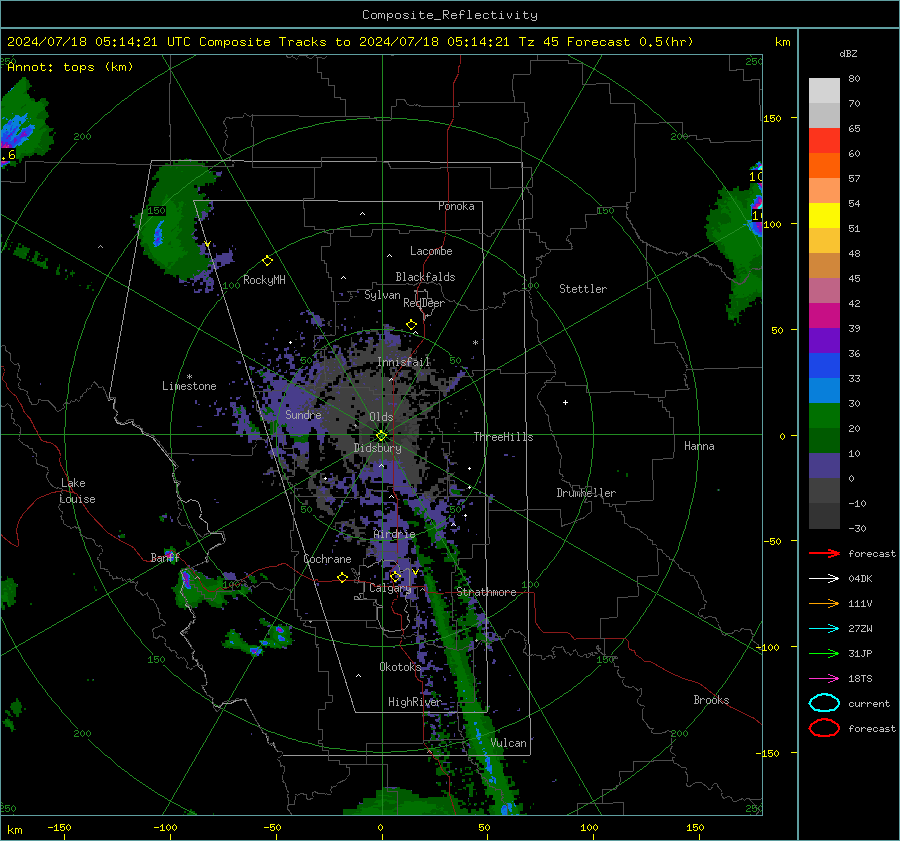The image size is (900, 841).
Task: Click the Hanna label on map
Action: (699, 446)
